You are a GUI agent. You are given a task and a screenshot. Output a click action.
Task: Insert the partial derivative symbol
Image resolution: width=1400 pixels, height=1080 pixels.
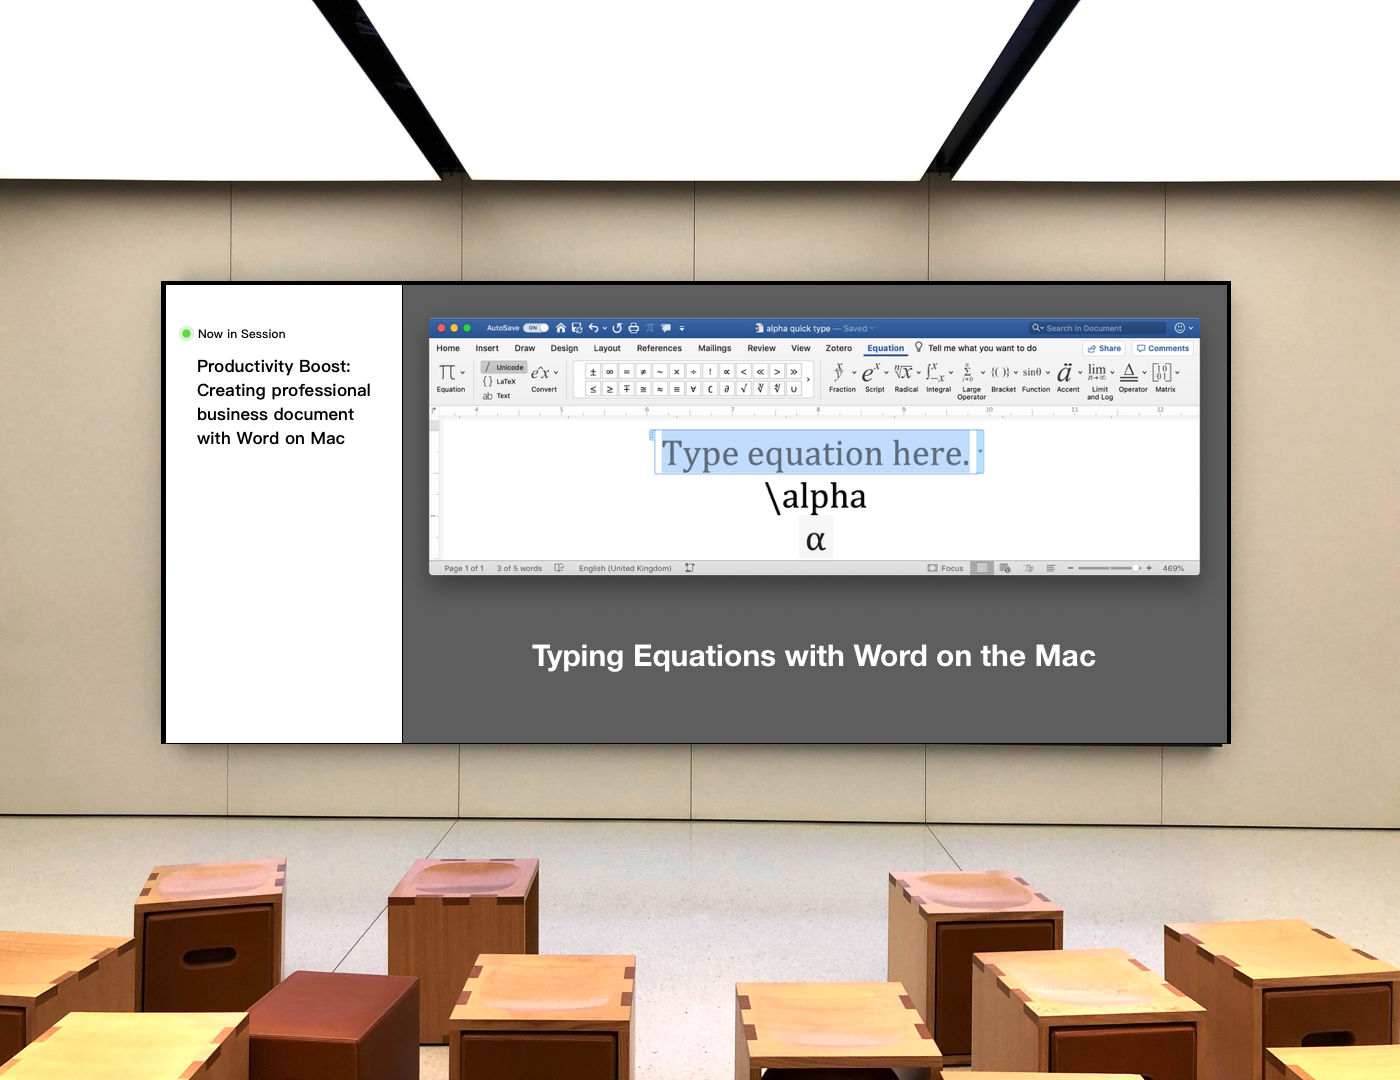(x=727, y=389)
